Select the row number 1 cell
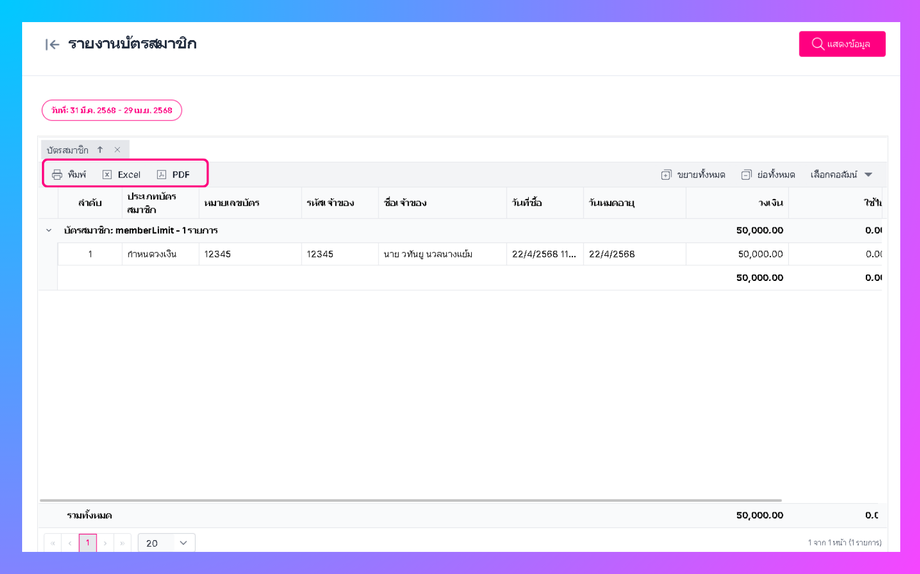 pos(90,254)
